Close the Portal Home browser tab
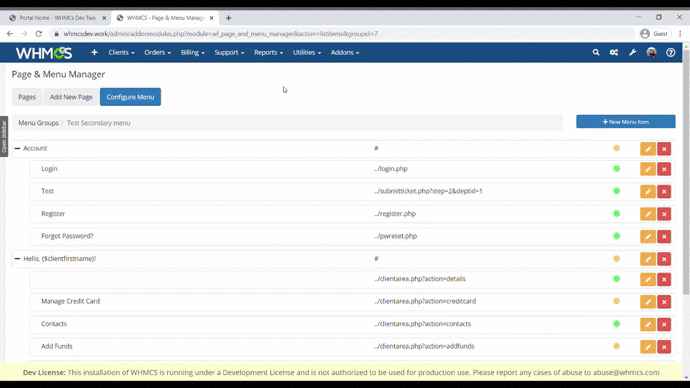The height and width of the screenshot is (388, 690). click(104, 18)
